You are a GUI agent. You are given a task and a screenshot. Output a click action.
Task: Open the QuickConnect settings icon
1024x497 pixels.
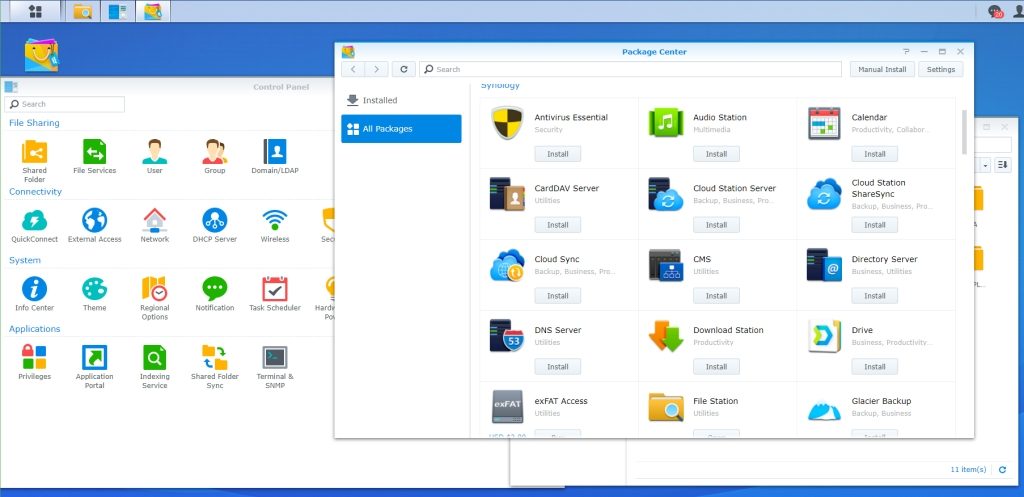pos(34,221)
